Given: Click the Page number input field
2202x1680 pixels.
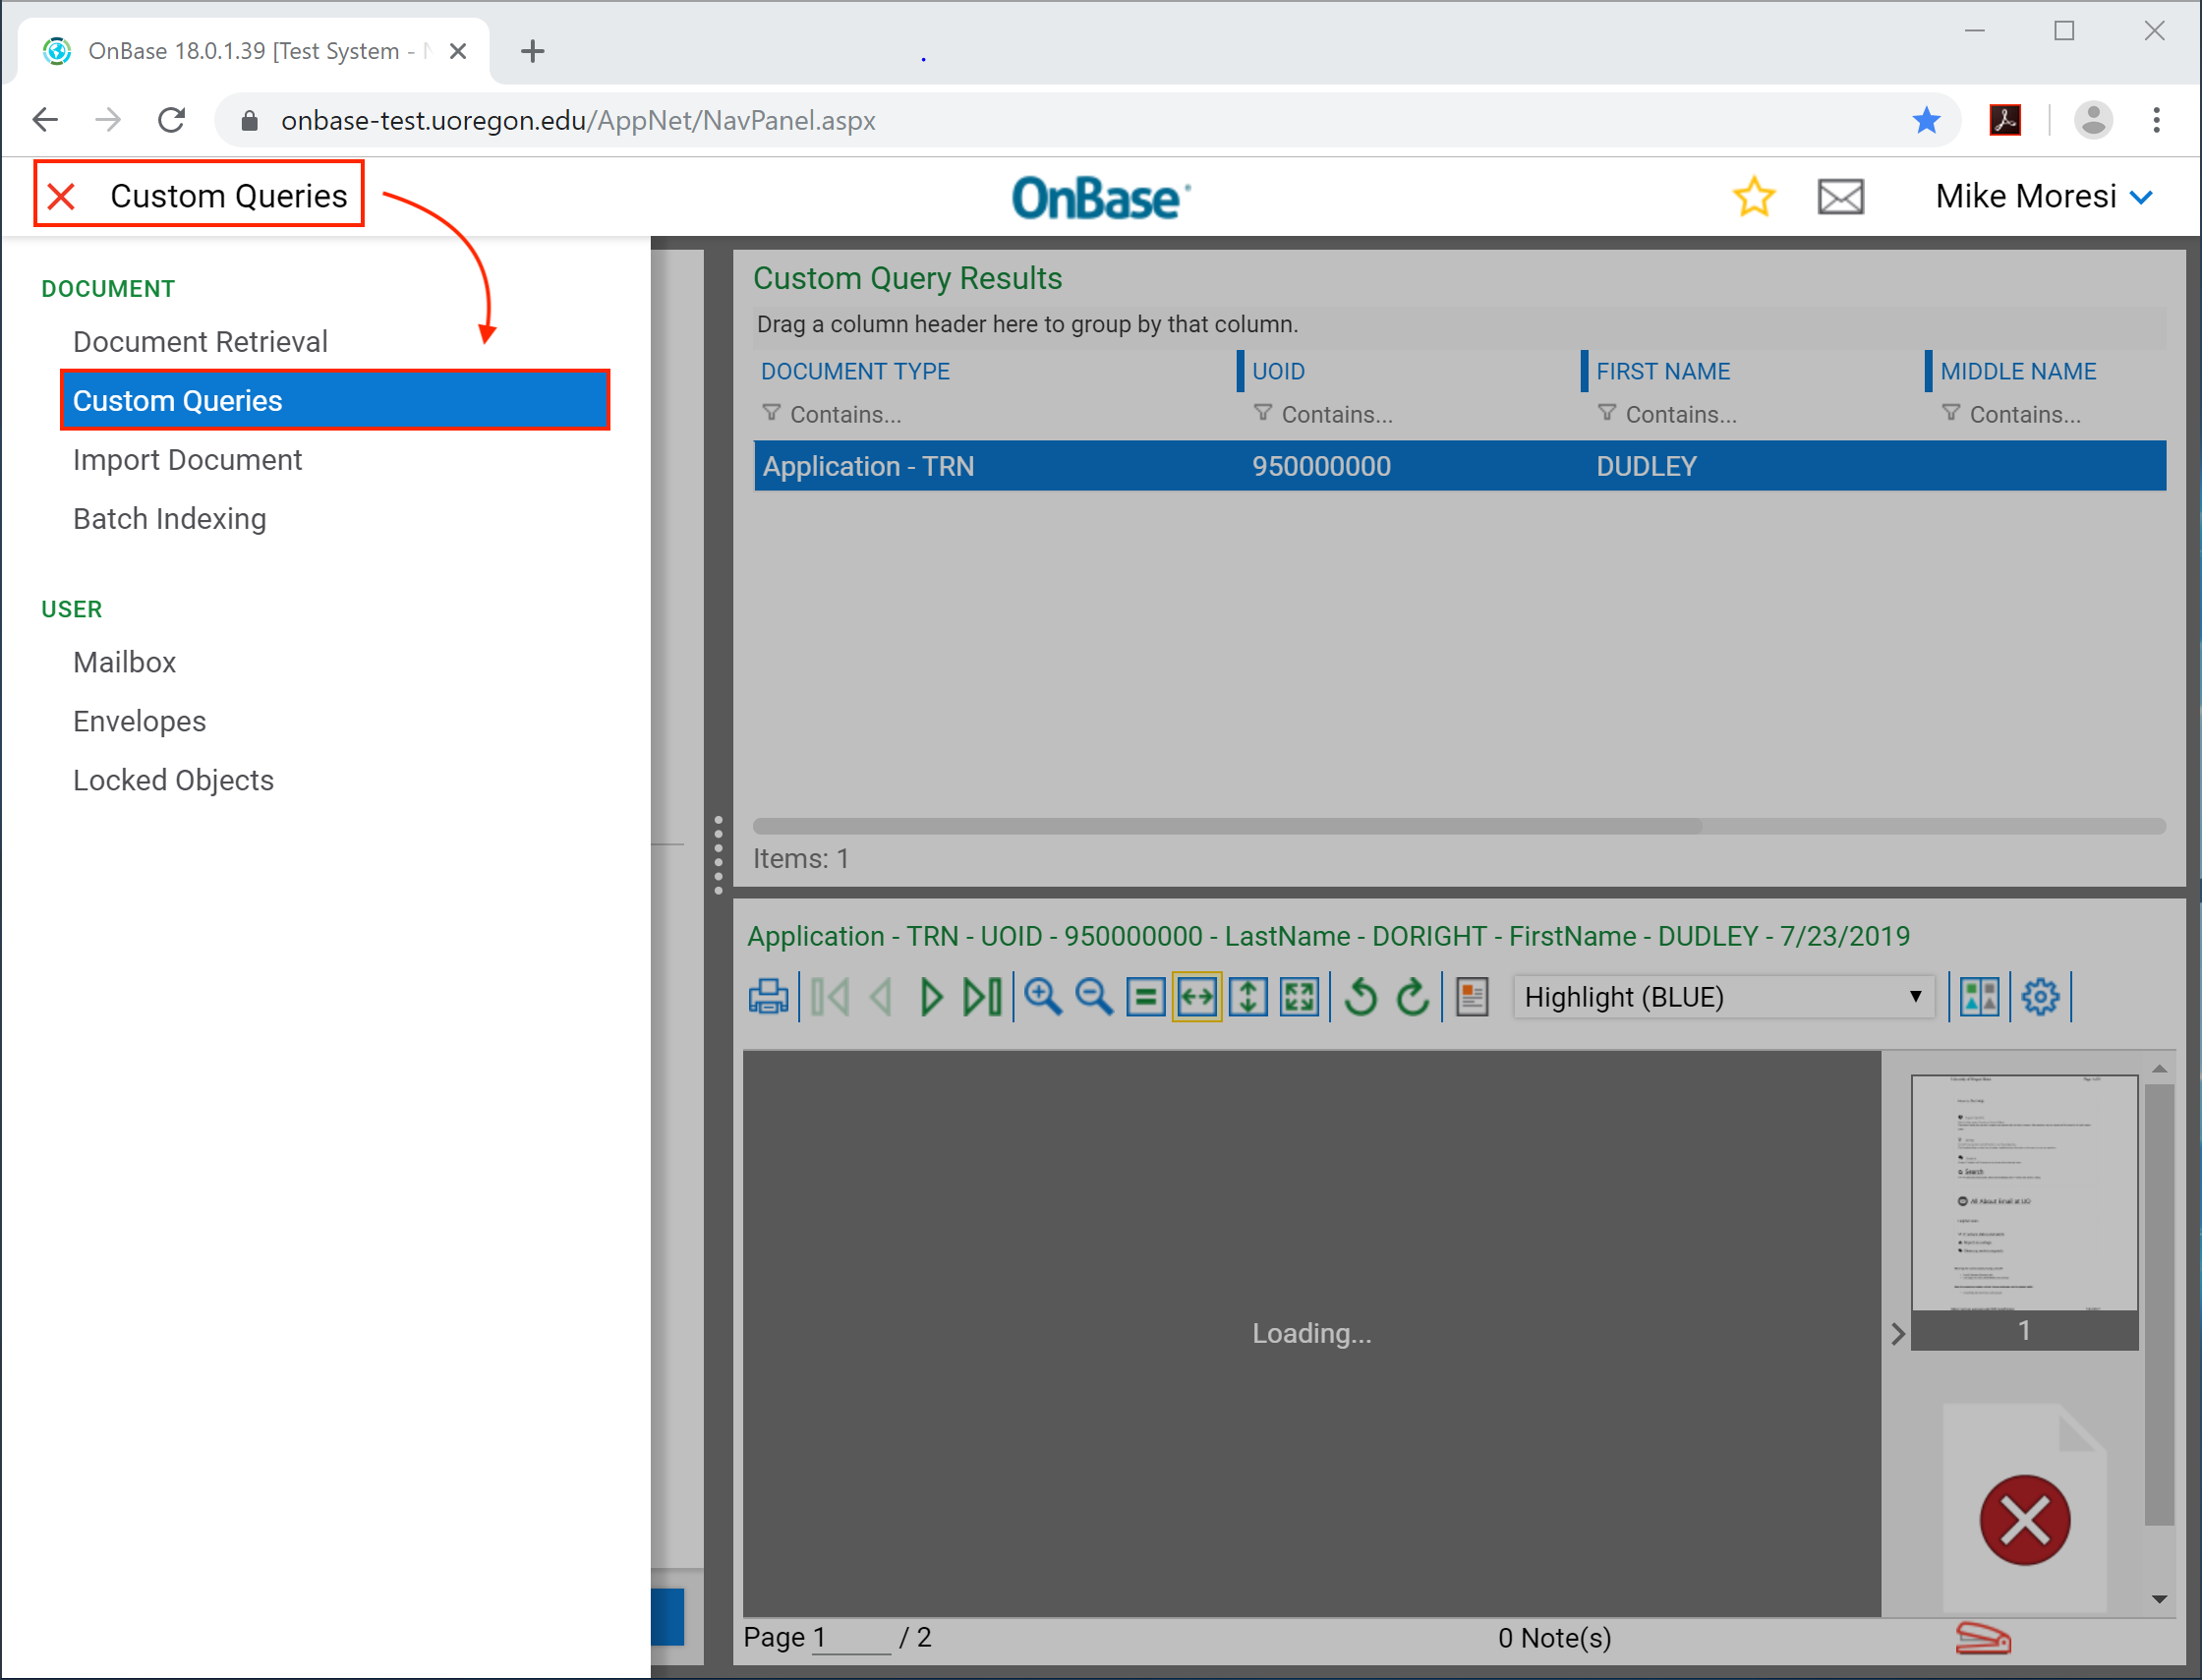Looking at the screenshot, I should point(851,1638).
